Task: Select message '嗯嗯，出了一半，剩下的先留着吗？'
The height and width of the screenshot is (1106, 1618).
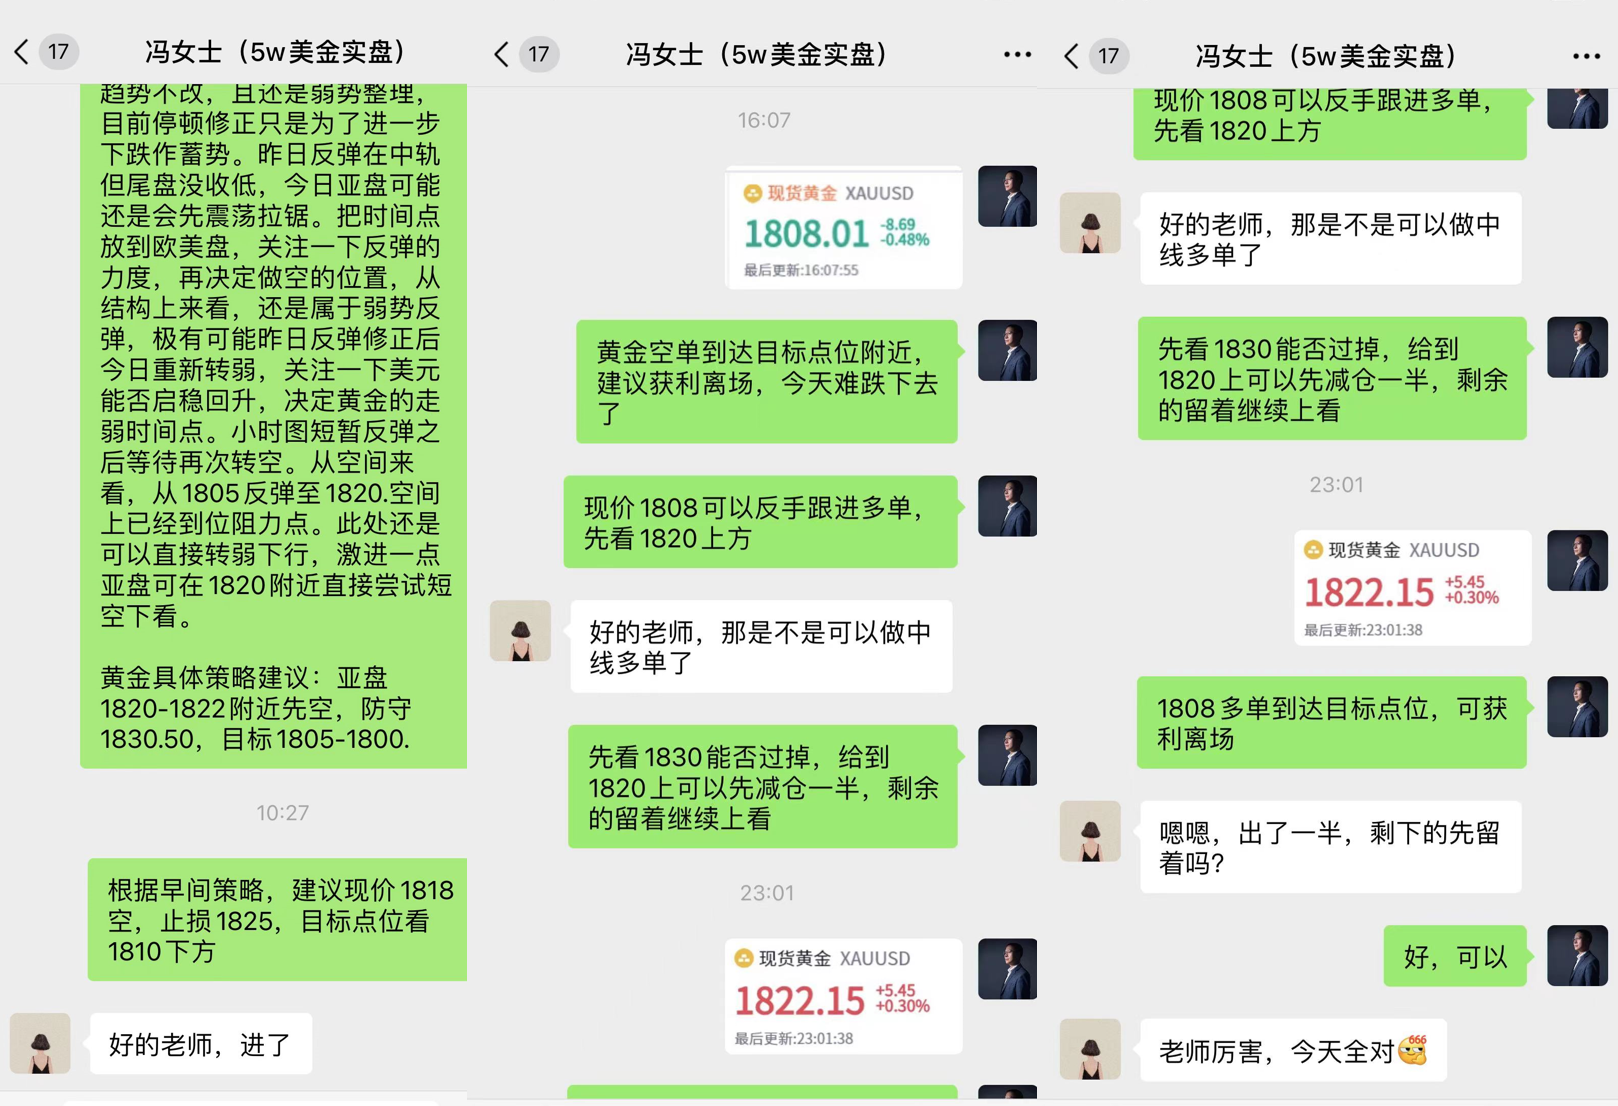Action: [x=1331, y=847]
